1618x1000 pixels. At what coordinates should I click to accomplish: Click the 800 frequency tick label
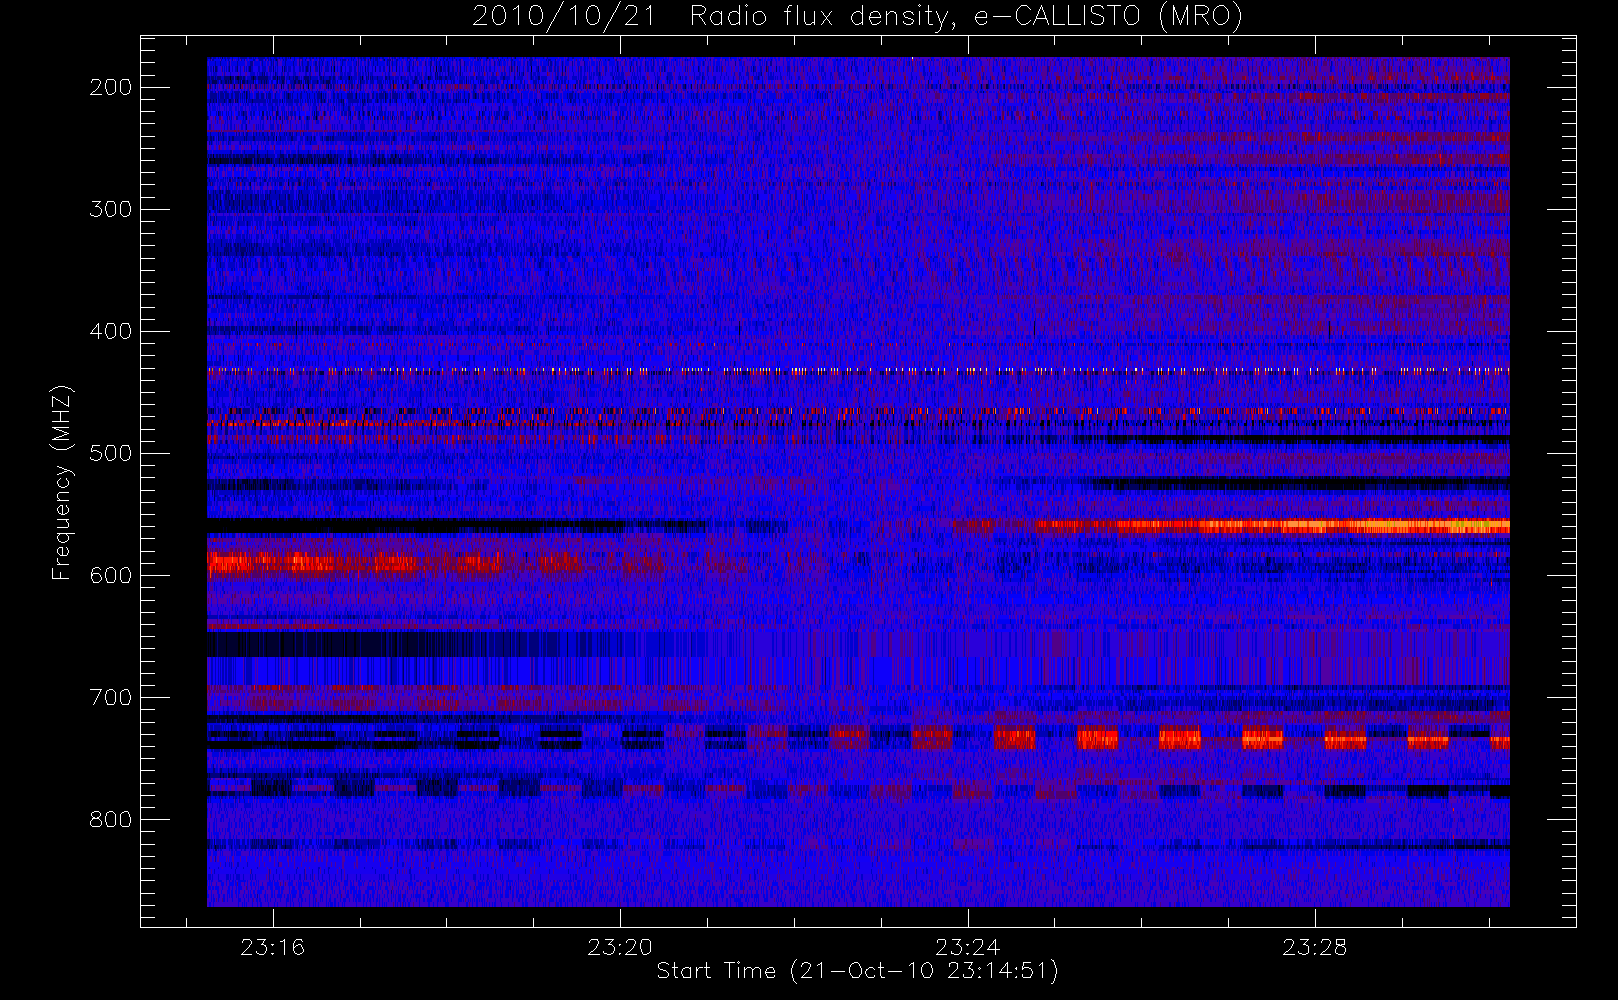tap(110, 819)
